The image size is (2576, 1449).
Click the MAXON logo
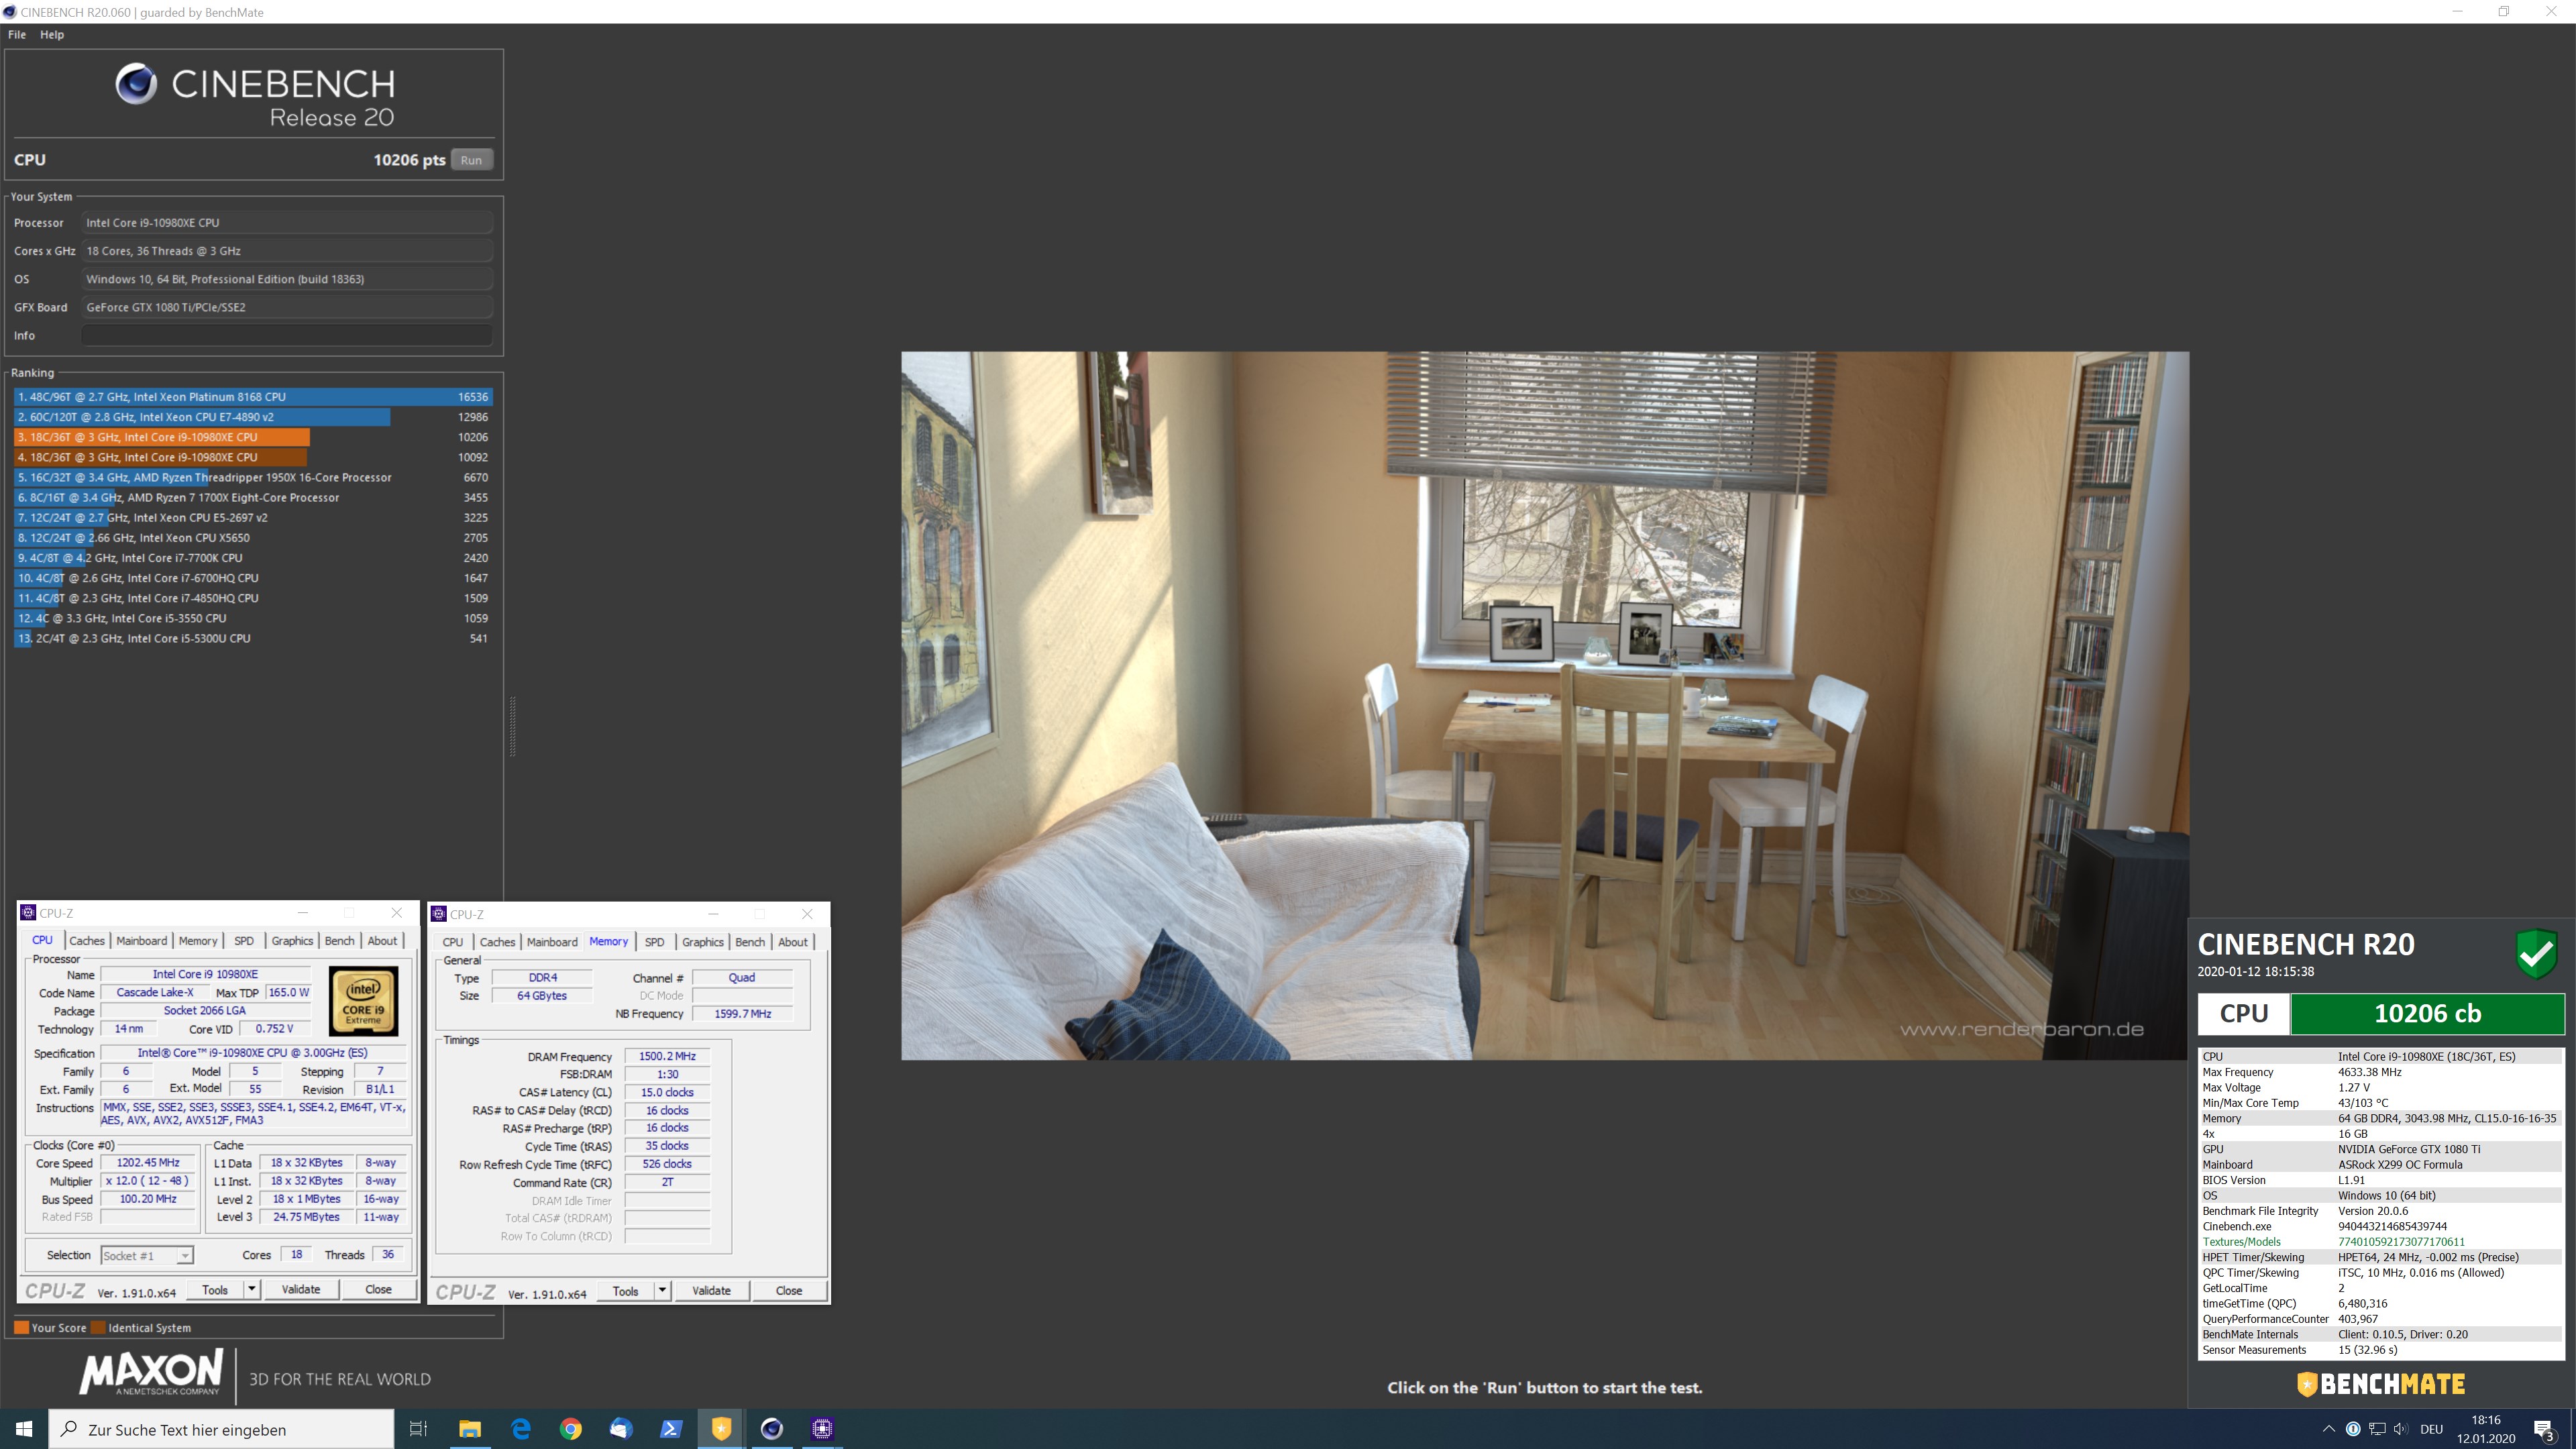click(x=152, y=1372)
